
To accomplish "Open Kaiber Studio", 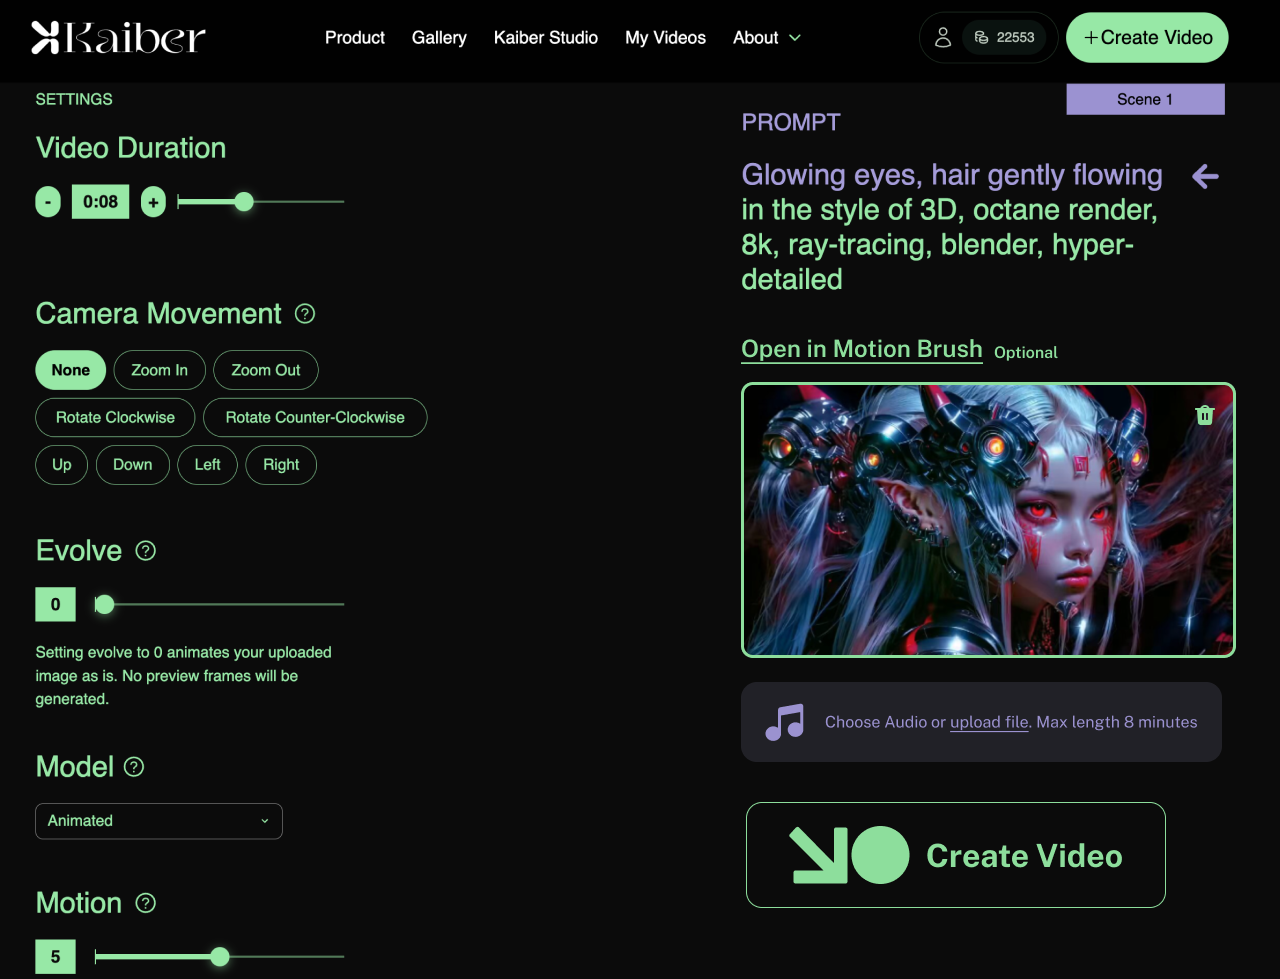I will [546, 38].
